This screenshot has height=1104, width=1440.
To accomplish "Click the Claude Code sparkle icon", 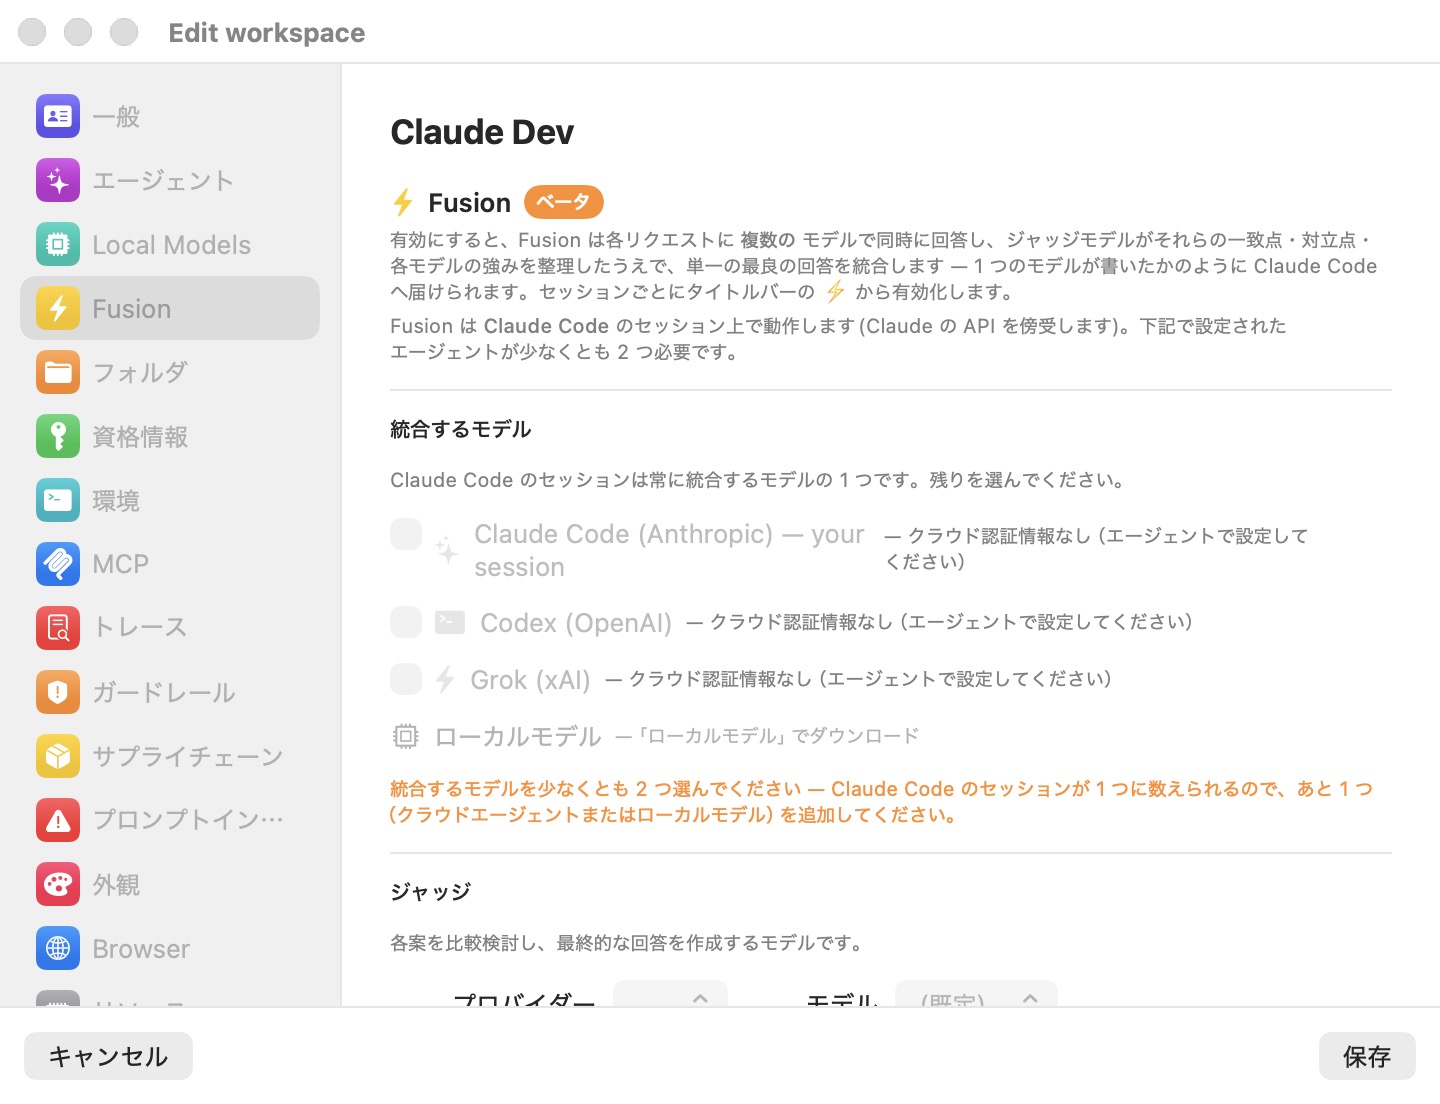I will [447, 551].
